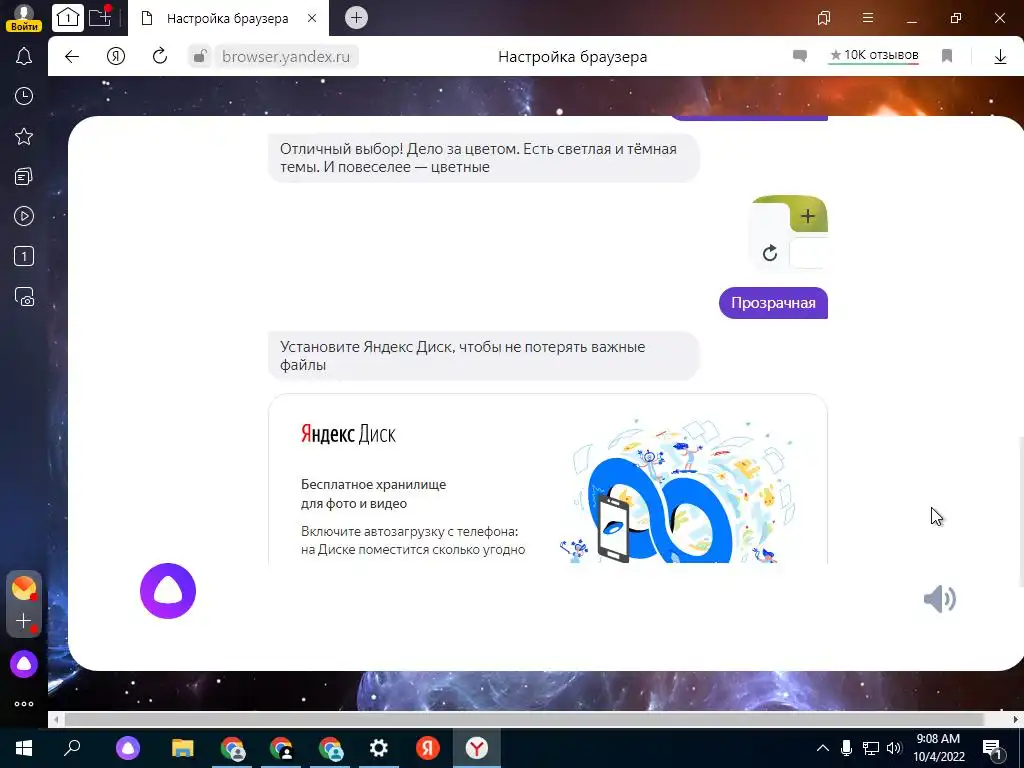Screen dimensions: 1024x768
Task: Open the screenshot tool in sidebar
Action: click(x=24, y=296)
